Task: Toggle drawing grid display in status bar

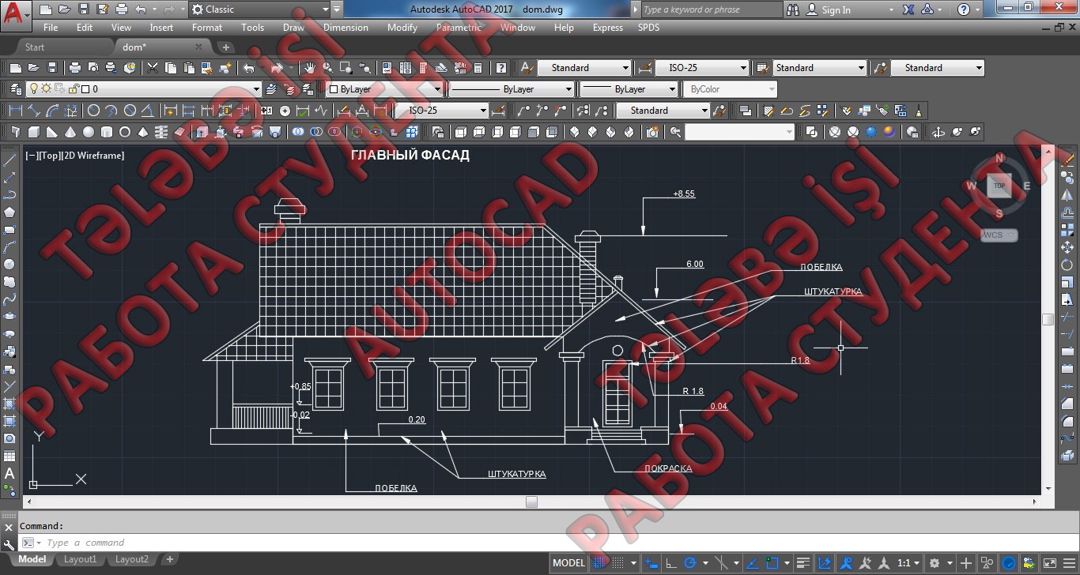Action: click(600, 563)
